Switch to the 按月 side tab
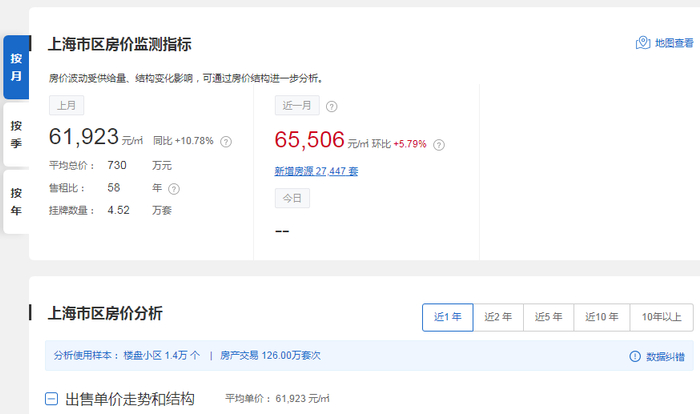Screen dimensions: 700x414 tap(16, 67)
